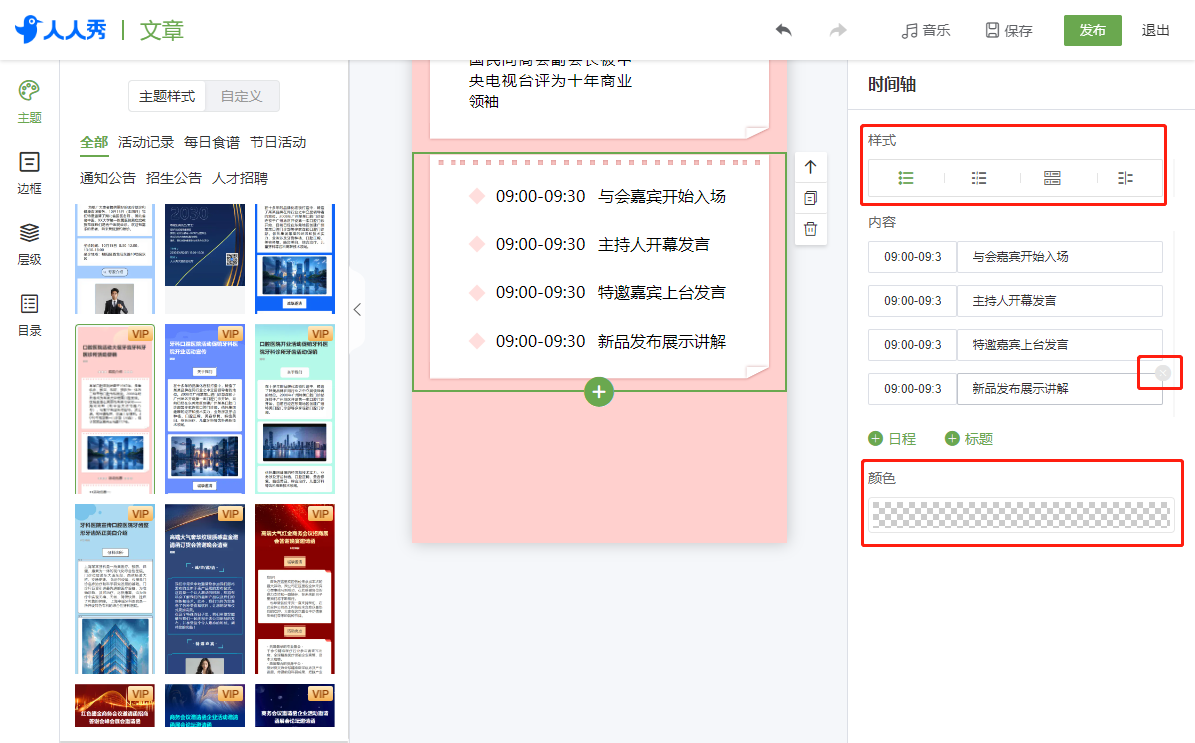Screen dimensions: 1195x743
Task: Edit the time field beside 新品发布展示讲解
Action: [x=912, y=389]
